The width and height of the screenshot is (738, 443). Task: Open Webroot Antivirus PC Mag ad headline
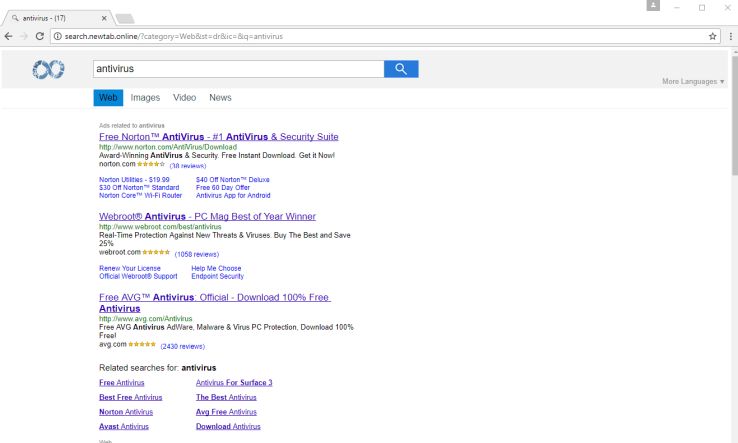coord(207,217)
